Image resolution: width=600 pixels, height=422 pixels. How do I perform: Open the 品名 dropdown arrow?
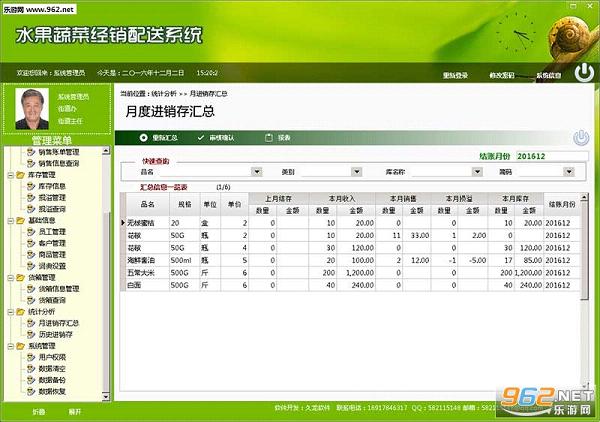(257, 172)
